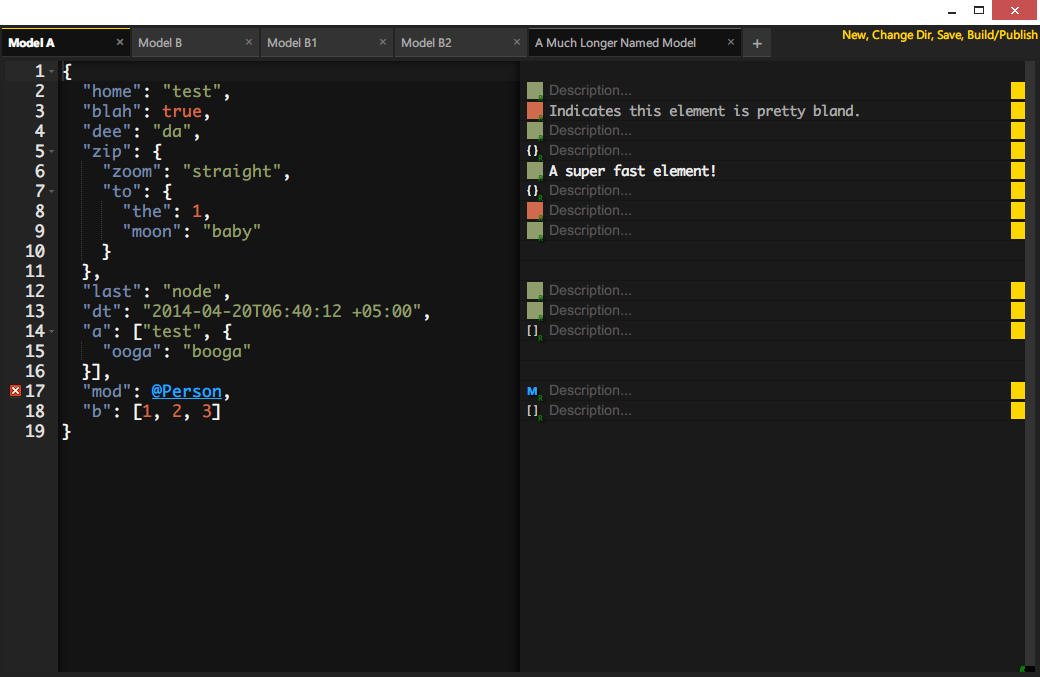The width and height of the screenshot is (1040, 677).
Task: Click type icon beside 'A super fast element!'
Action: (x=535, y=170)
